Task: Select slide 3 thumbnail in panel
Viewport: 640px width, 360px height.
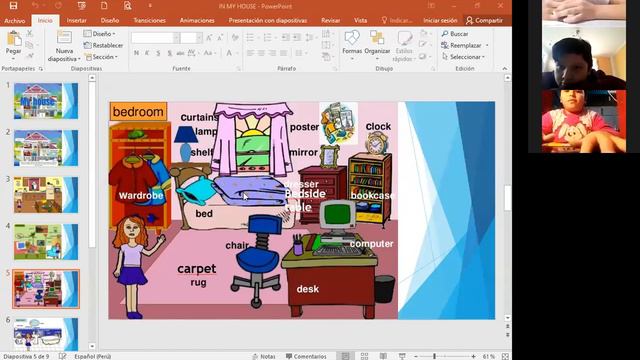Action: 46,195
